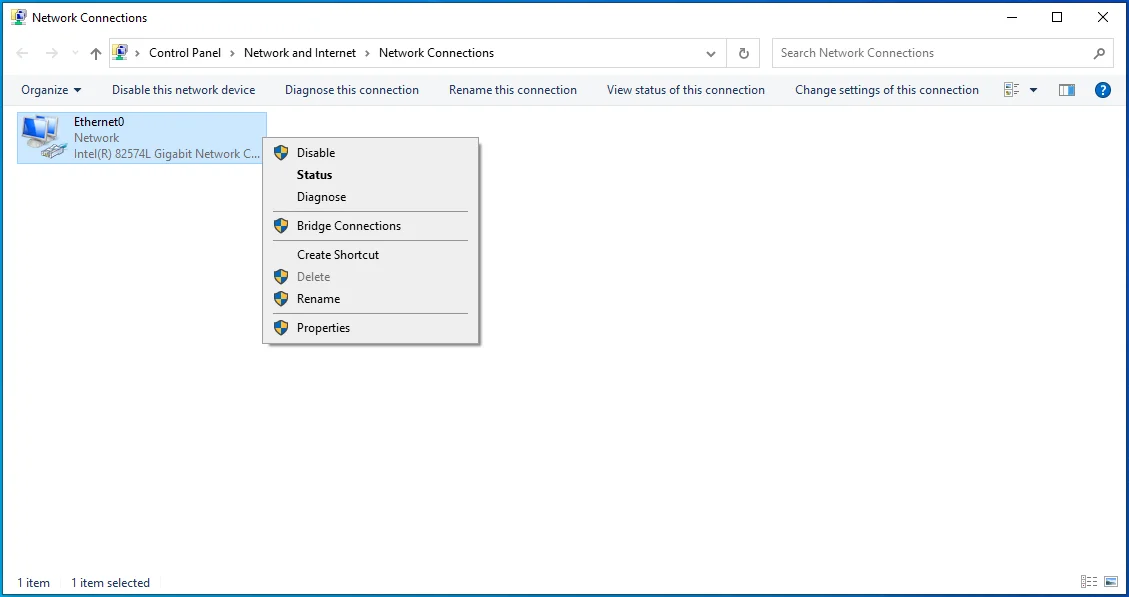Click the greyed-out Delete menu entry
The height and width of the screenshot is (597, 1129).
pos(370,277)
